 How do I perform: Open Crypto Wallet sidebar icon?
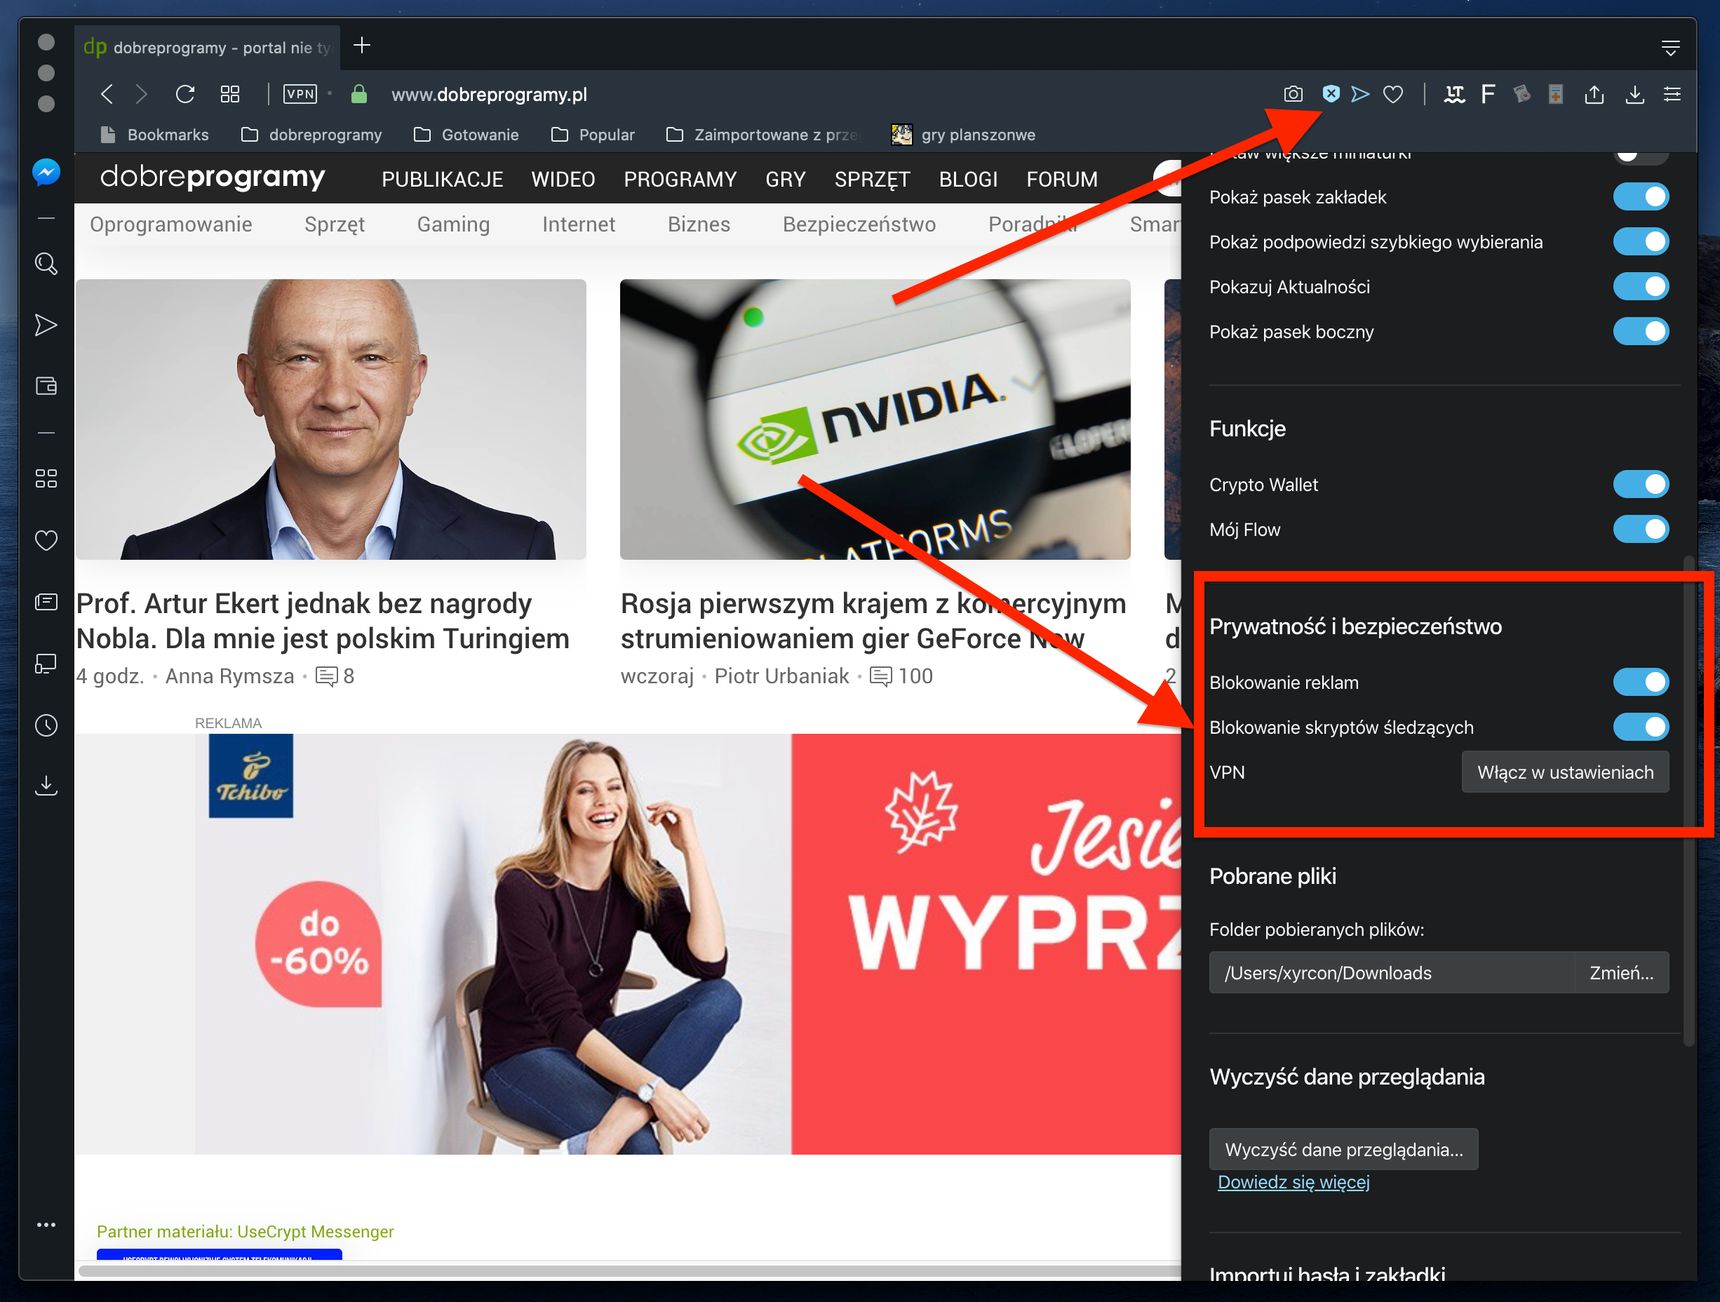[46, 386]
